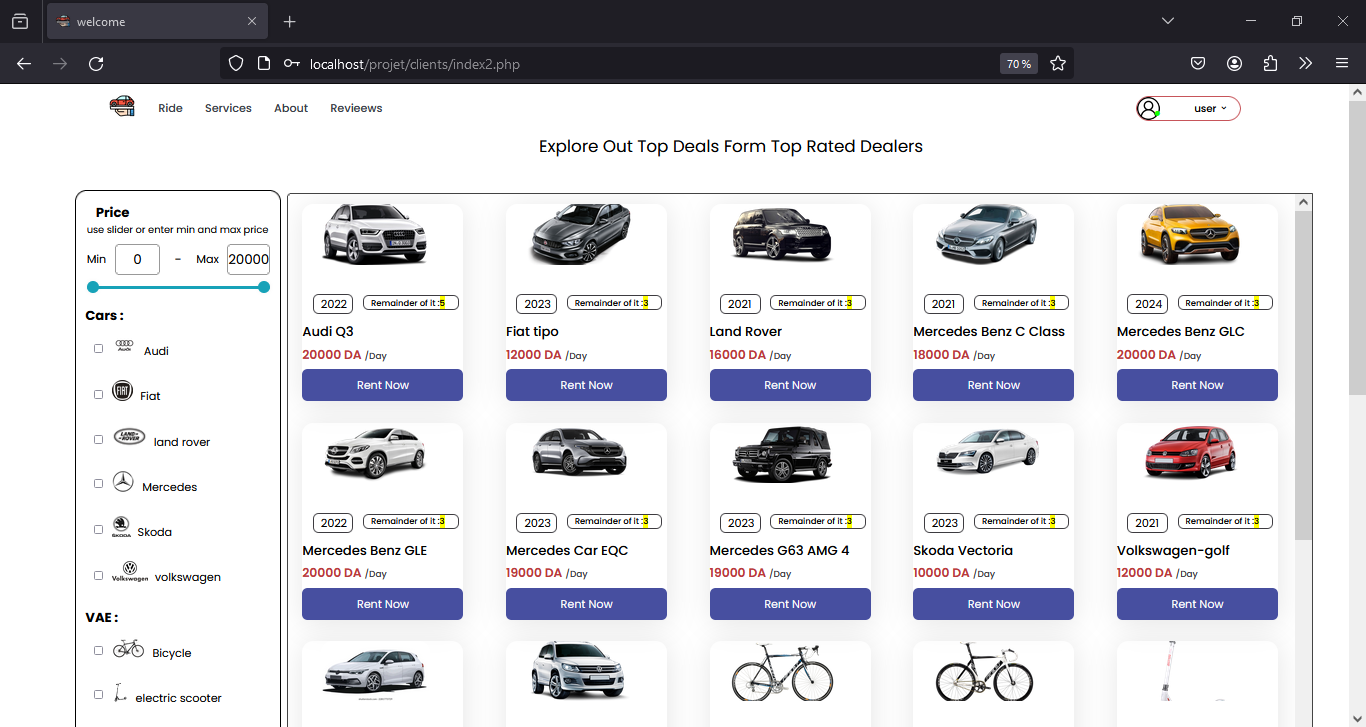Show more toolbar tools via double chevron
1366x727 pixels.
1306,63
